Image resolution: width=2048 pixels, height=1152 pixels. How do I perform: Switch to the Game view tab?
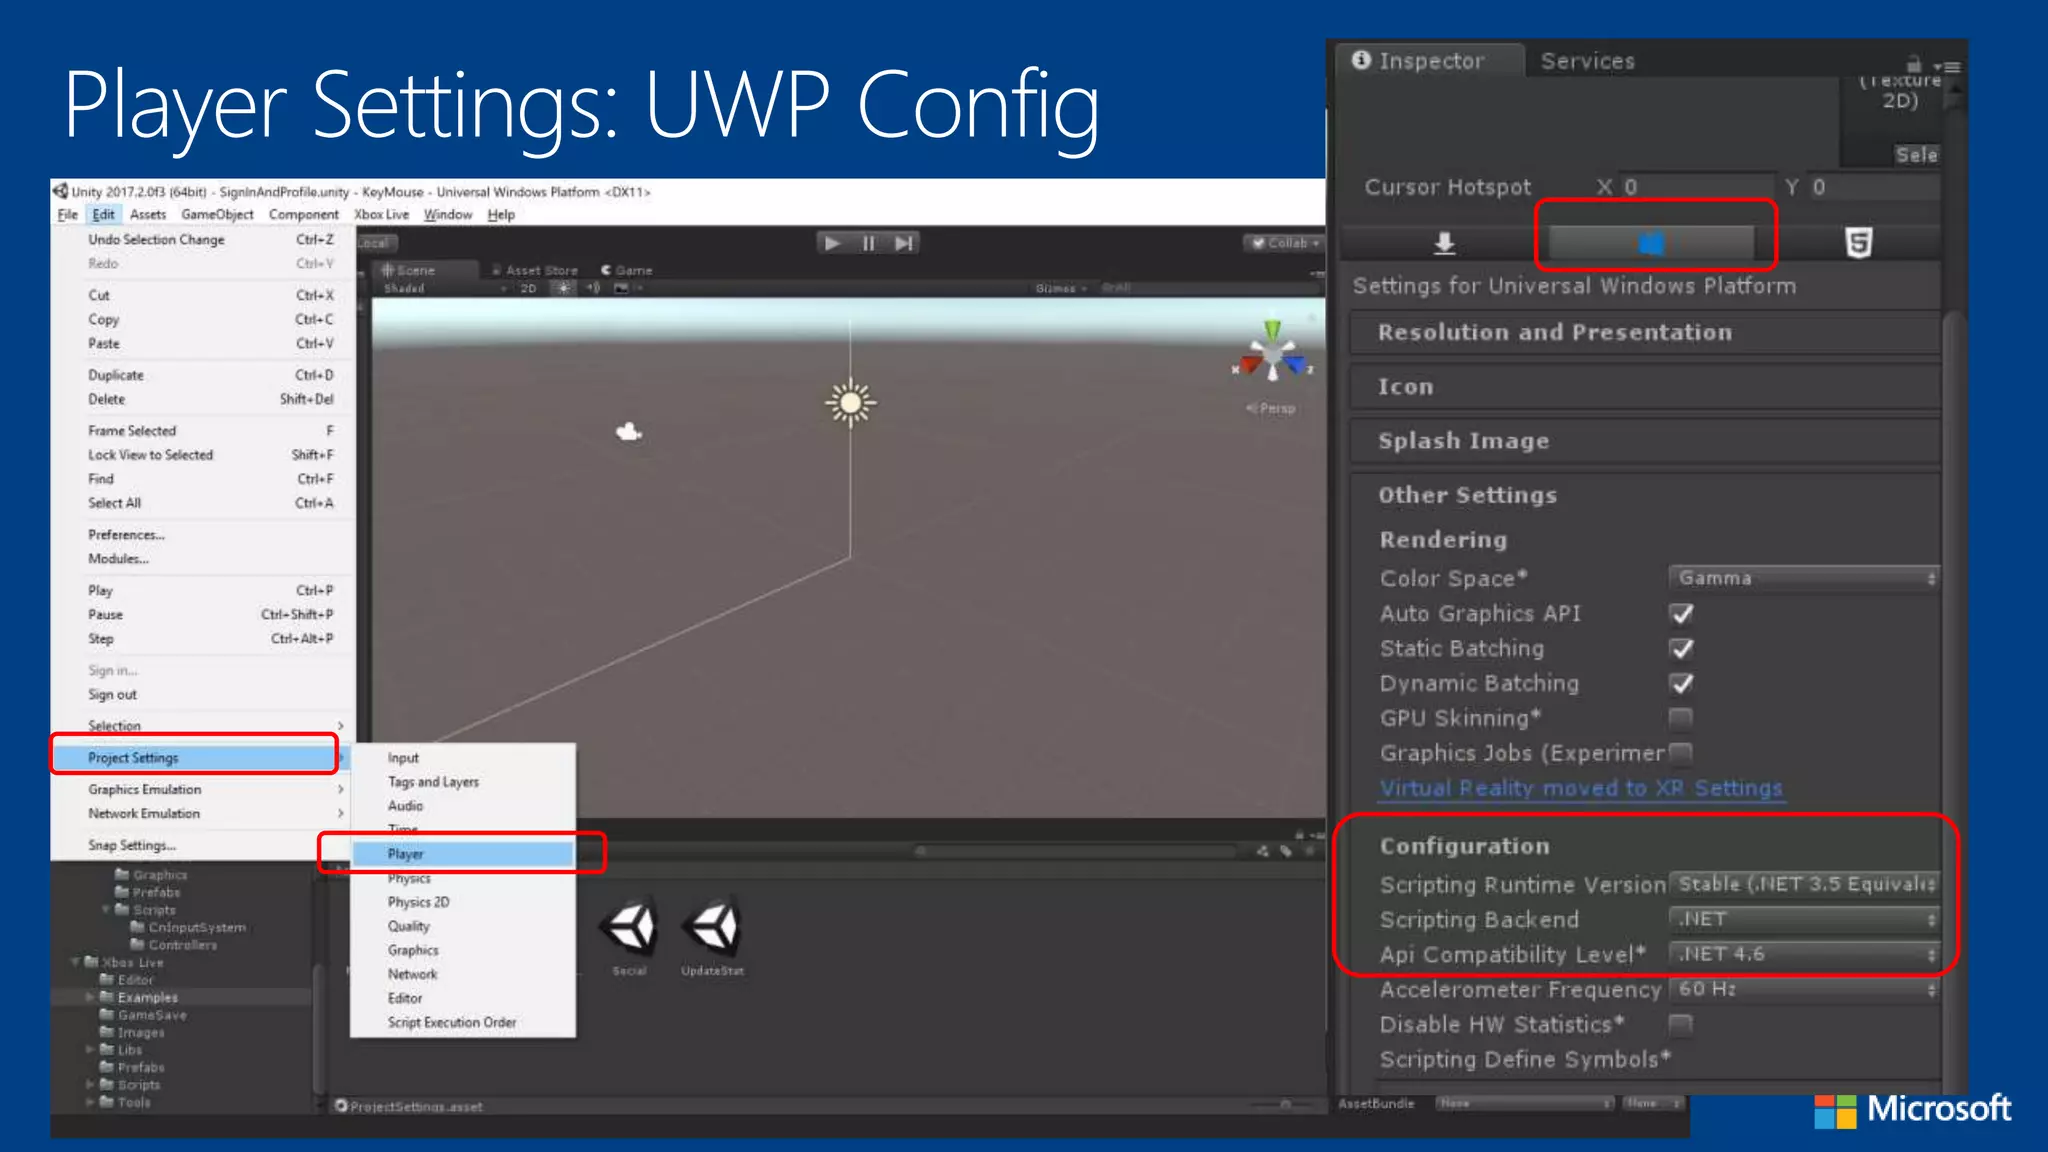click(x=626, y=270)
